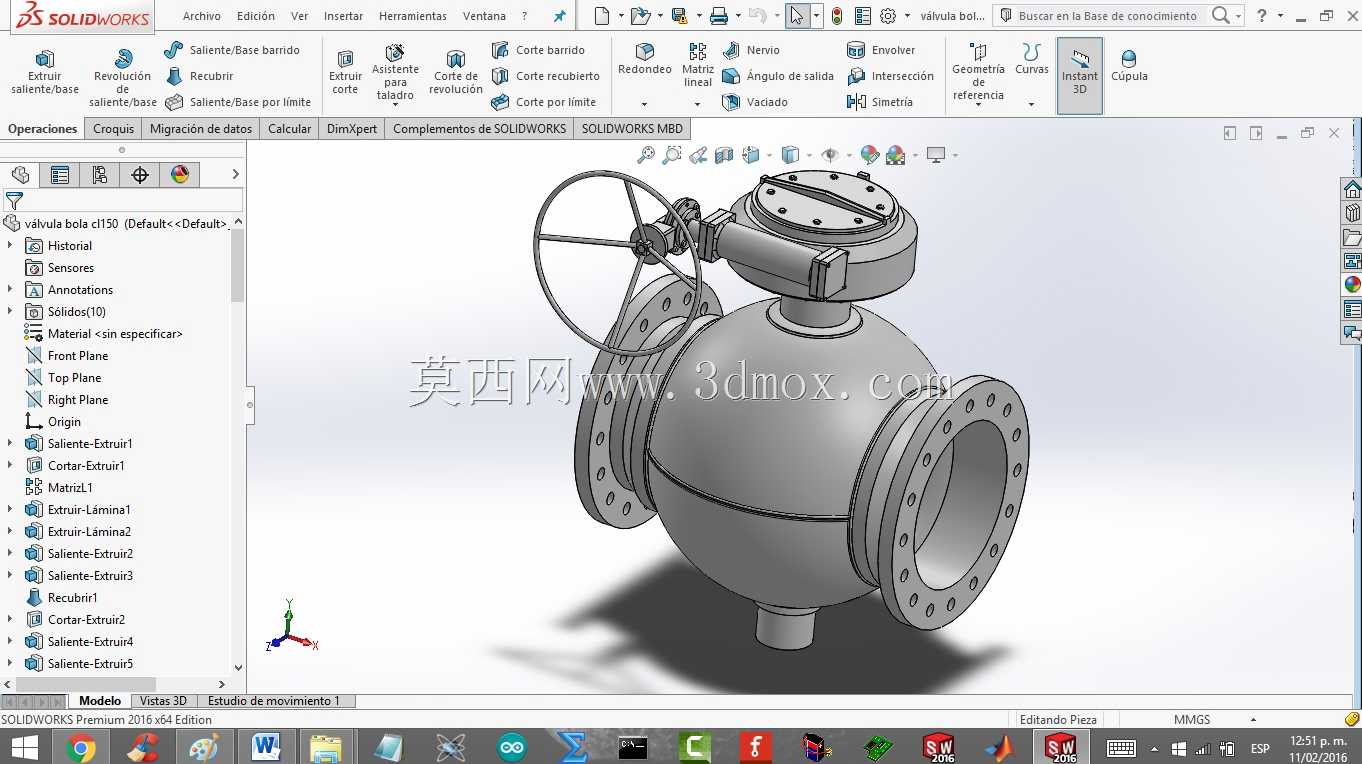The image size is (1362, 764).
Task: Activate the Recubrir loft tool
Action: click(199, 76)
